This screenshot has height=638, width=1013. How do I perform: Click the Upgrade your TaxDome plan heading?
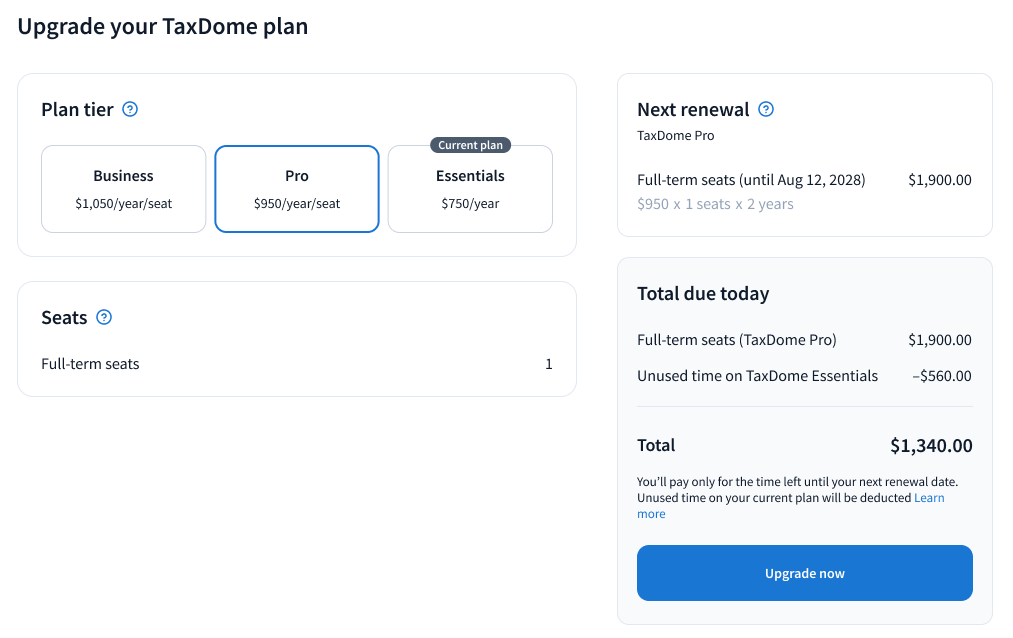tap(163, 27)
